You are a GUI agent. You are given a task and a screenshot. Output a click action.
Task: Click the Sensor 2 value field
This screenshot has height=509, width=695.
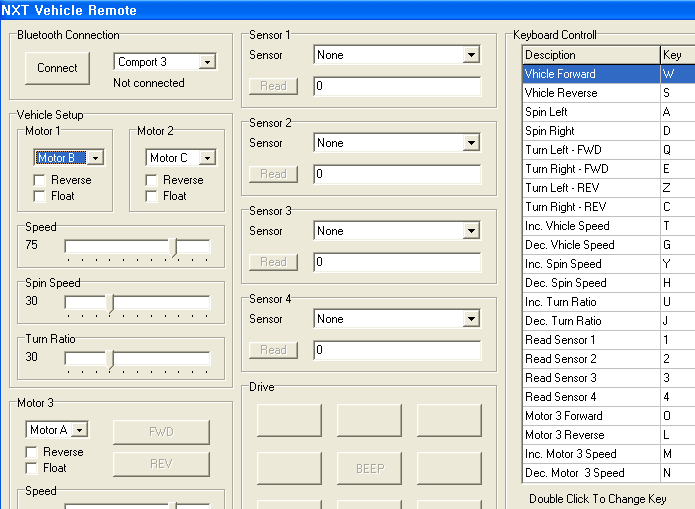point(397,174)
